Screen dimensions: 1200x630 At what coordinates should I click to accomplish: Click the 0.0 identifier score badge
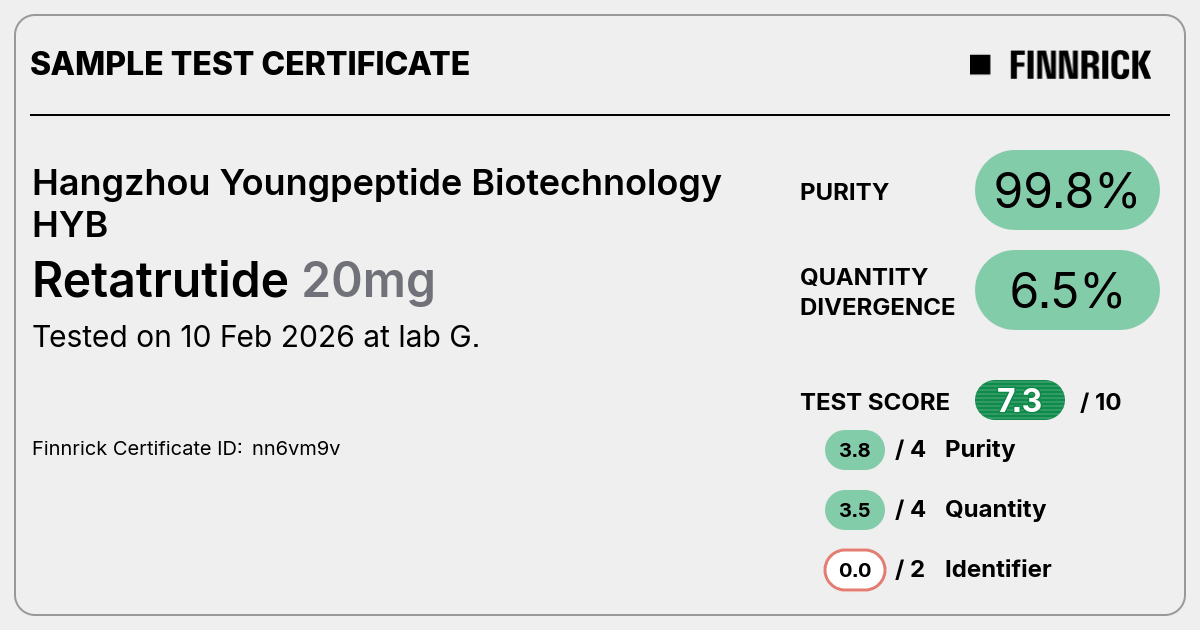(855, 570)
